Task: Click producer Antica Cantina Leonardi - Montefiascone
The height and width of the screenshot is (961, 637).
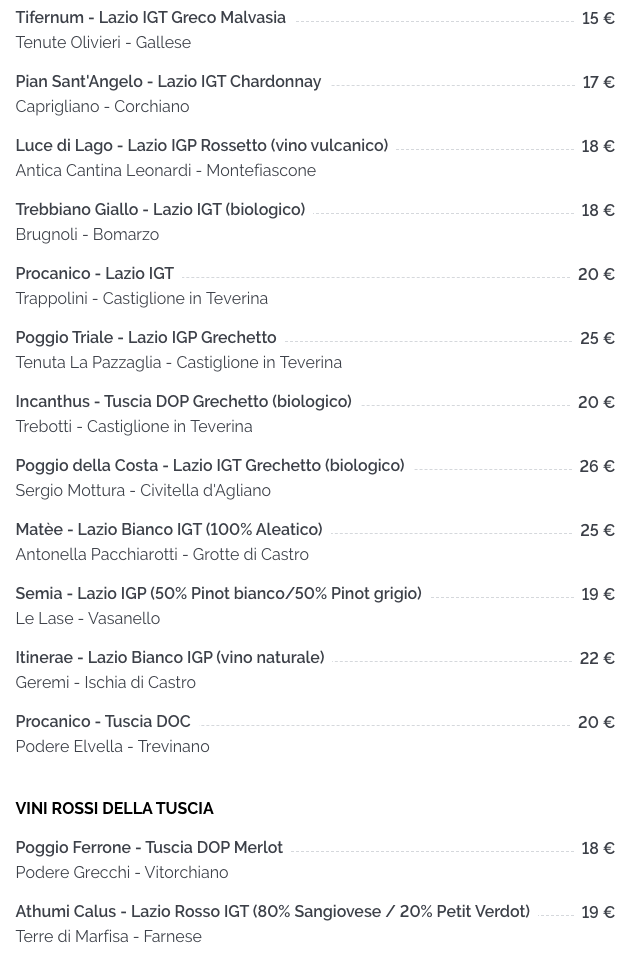Action: (166, 170)
